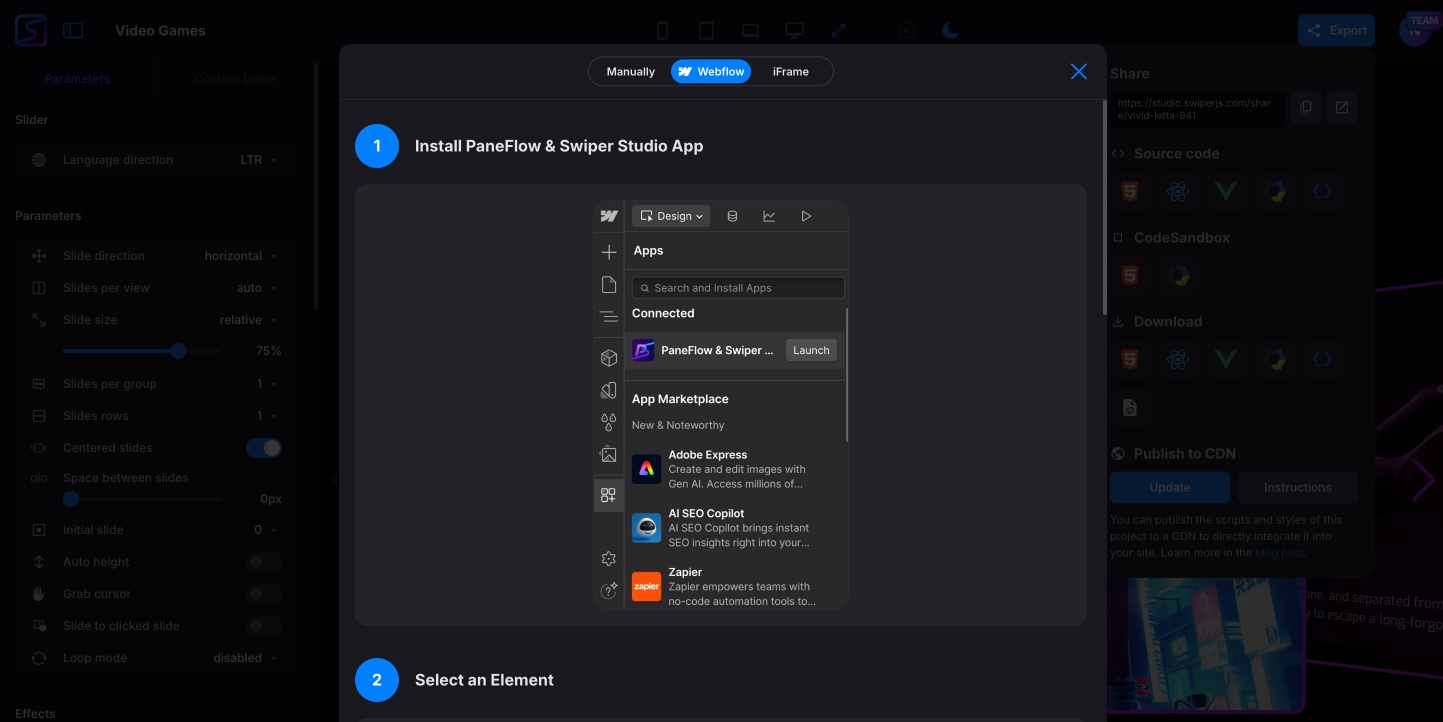Screen dimensions: 1443x722
Task: Open the share link in a new tab
Action: pos(1342,107)
